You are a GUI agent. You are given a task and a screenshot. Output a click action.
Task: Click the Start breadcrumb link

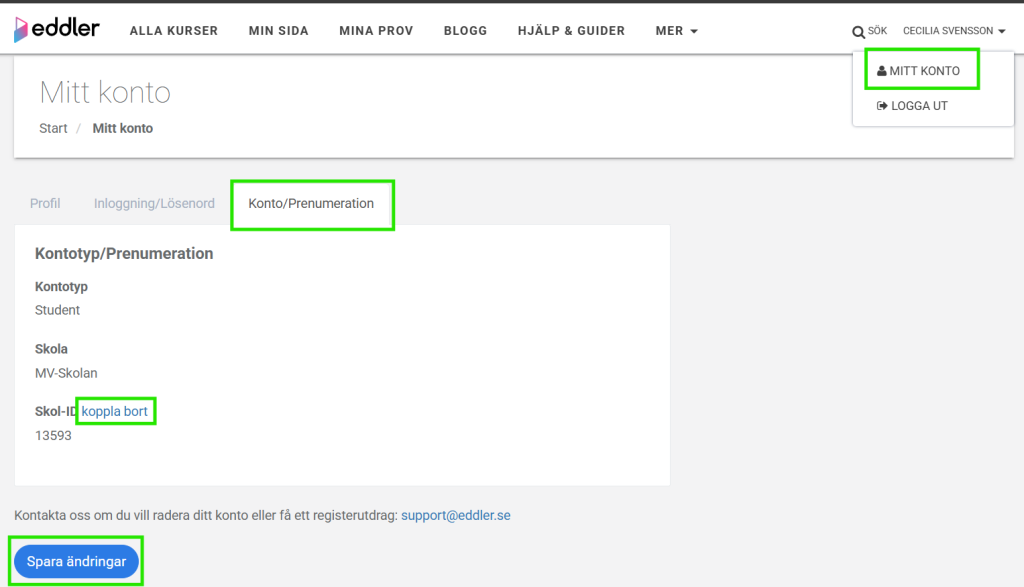[53, 128]
